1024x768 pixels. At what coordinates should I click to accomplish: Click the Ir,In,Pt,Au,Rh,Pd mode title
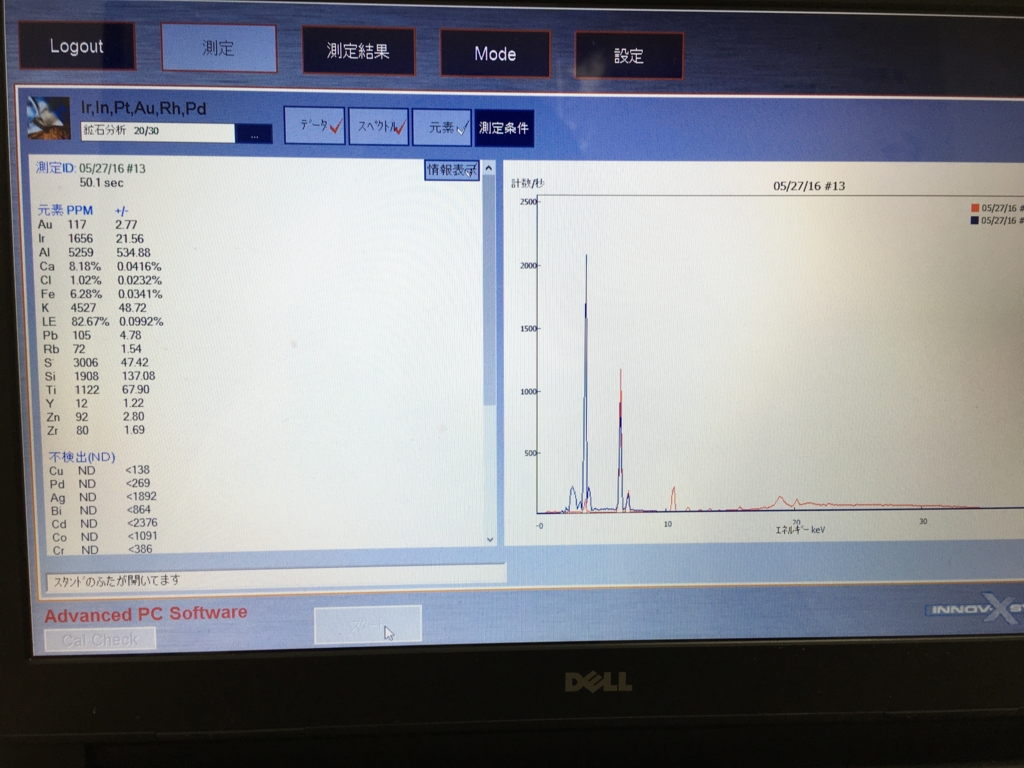point(144,108)
